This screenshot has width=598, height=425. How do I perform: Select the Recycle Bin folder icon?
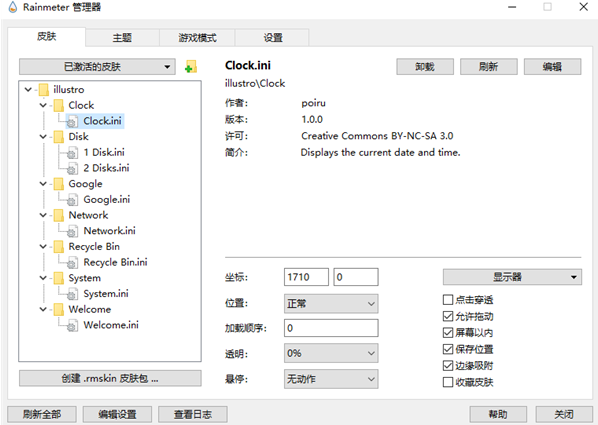coord(59,247)
